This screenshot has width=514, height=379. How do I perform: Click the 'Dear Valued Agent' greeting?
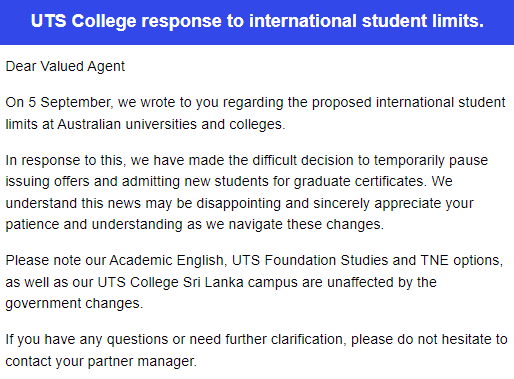click(x=65, y=66)
